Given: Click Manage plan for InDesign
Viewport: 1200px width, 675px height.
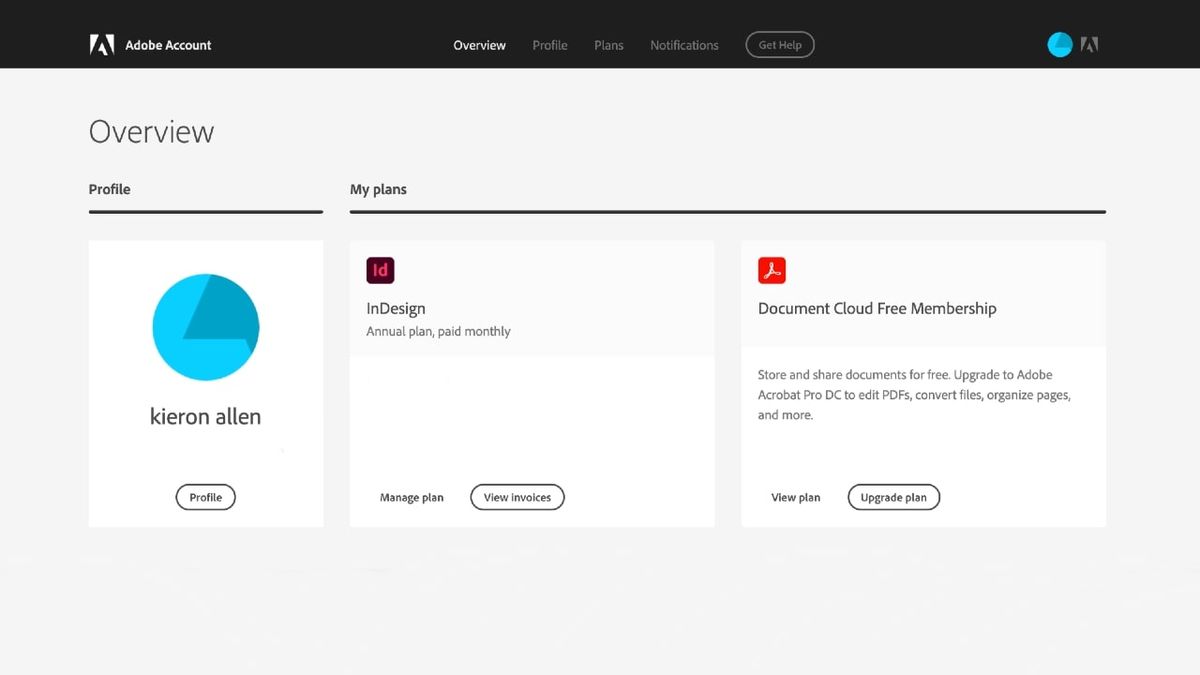Looking at the screenshot, I should point(412,497).
